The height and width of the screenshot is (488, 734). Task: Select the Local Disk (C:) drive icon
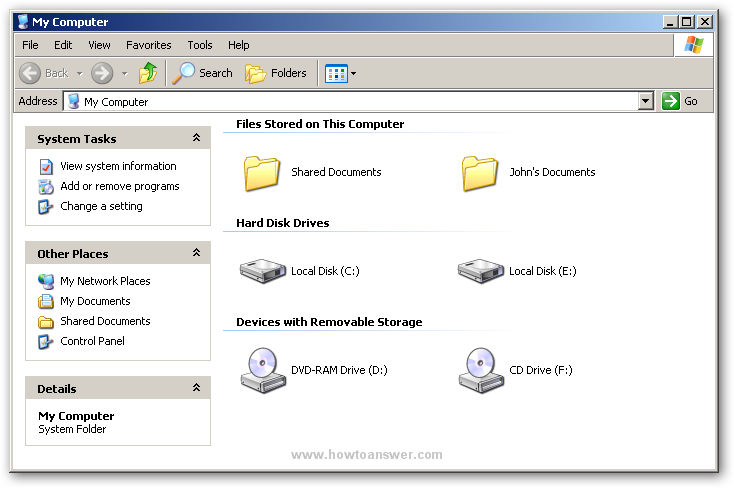tap(263, 271)
